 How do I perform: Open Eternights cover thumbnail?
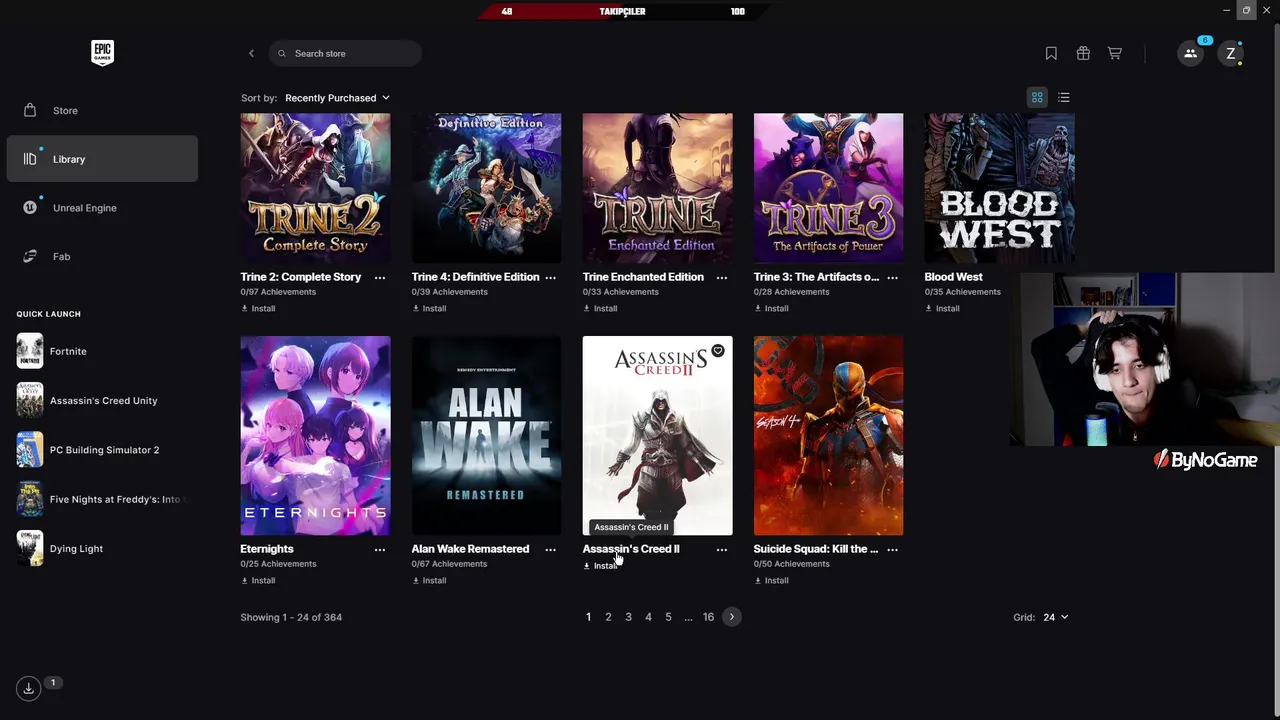315,435
